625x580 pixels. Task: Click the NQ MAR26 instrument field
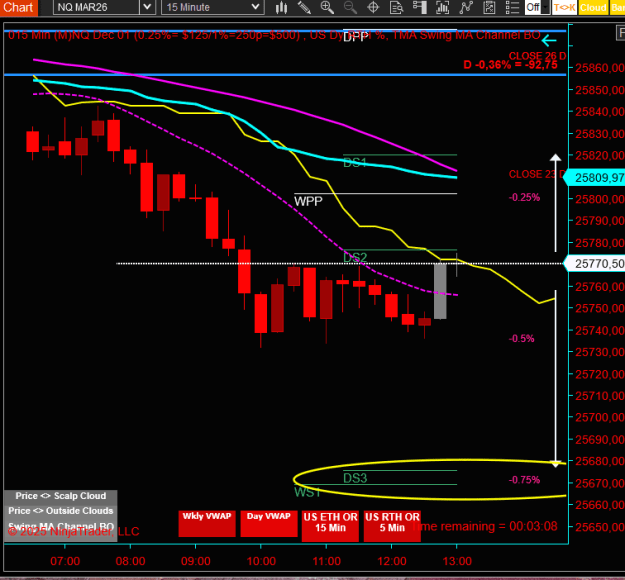tap(96, 7)
